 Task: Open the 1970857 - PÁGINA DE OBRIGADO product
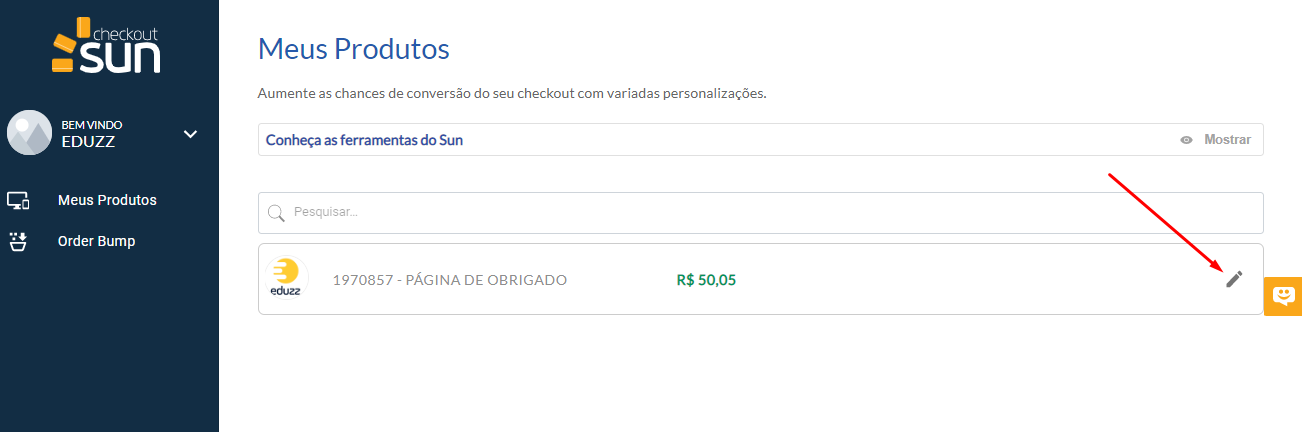click(449, 280)
